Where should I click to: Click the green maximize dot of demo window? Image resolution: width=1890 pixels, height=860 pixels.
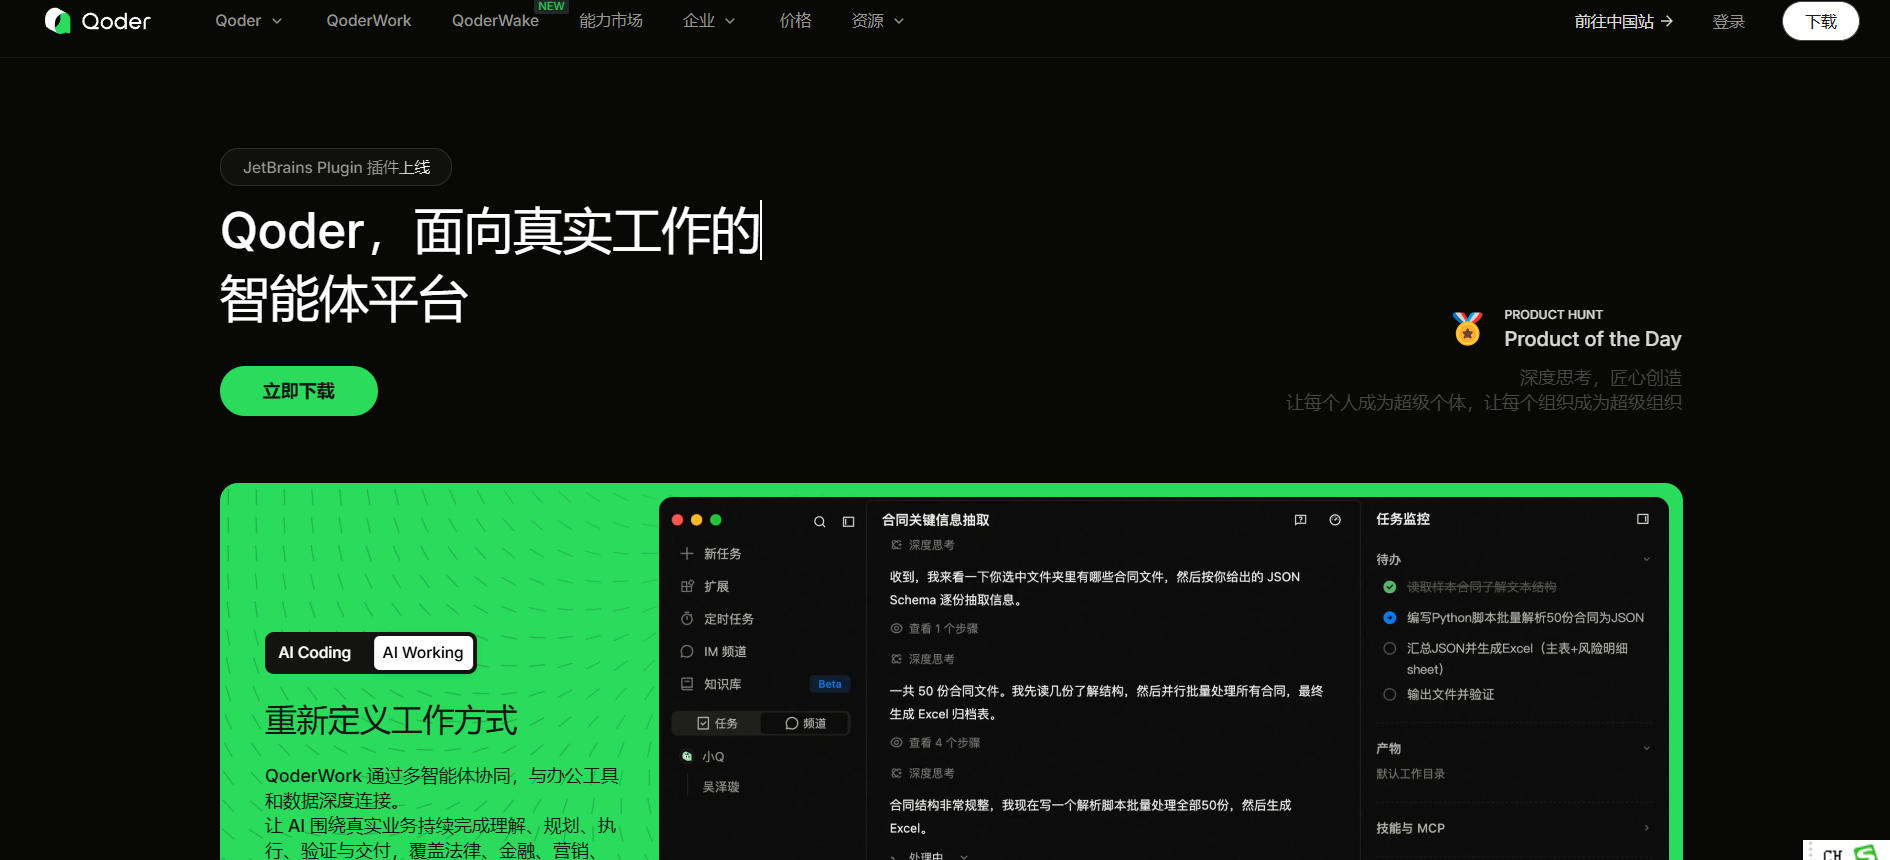[x=716, y=520]
